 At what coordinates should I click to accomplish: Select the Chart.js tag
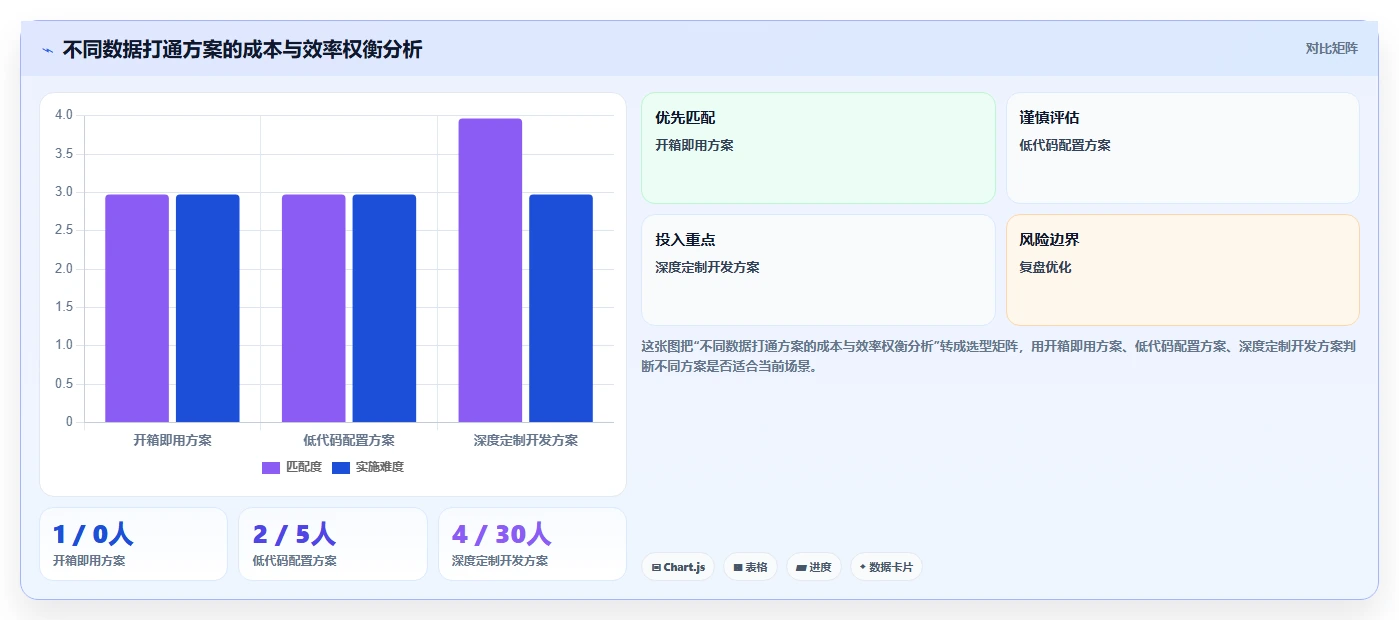[x=678, y=567]
